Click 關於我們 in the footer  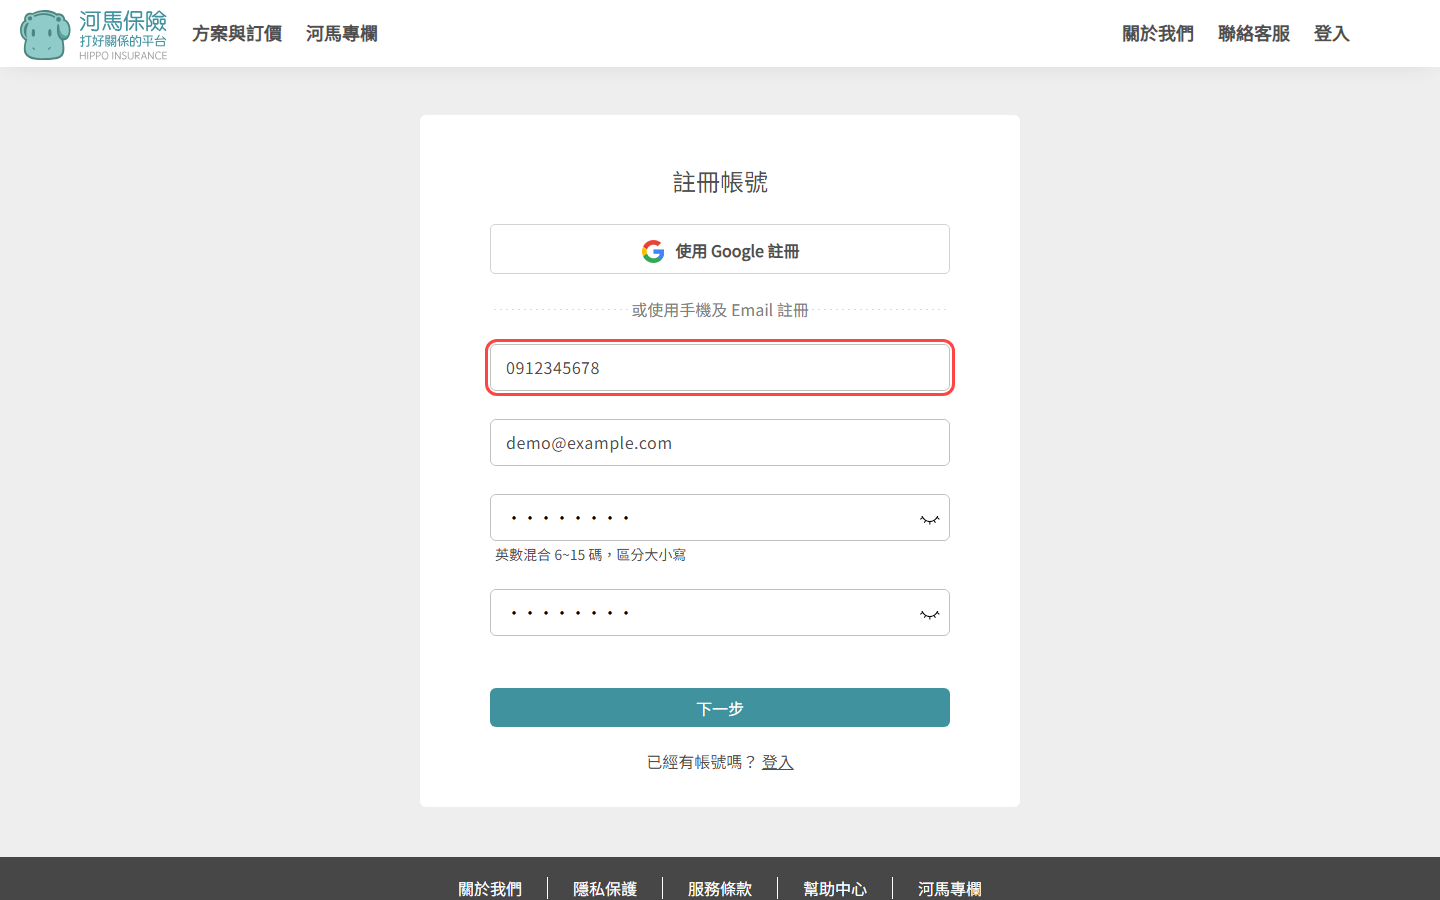point(490,888)
